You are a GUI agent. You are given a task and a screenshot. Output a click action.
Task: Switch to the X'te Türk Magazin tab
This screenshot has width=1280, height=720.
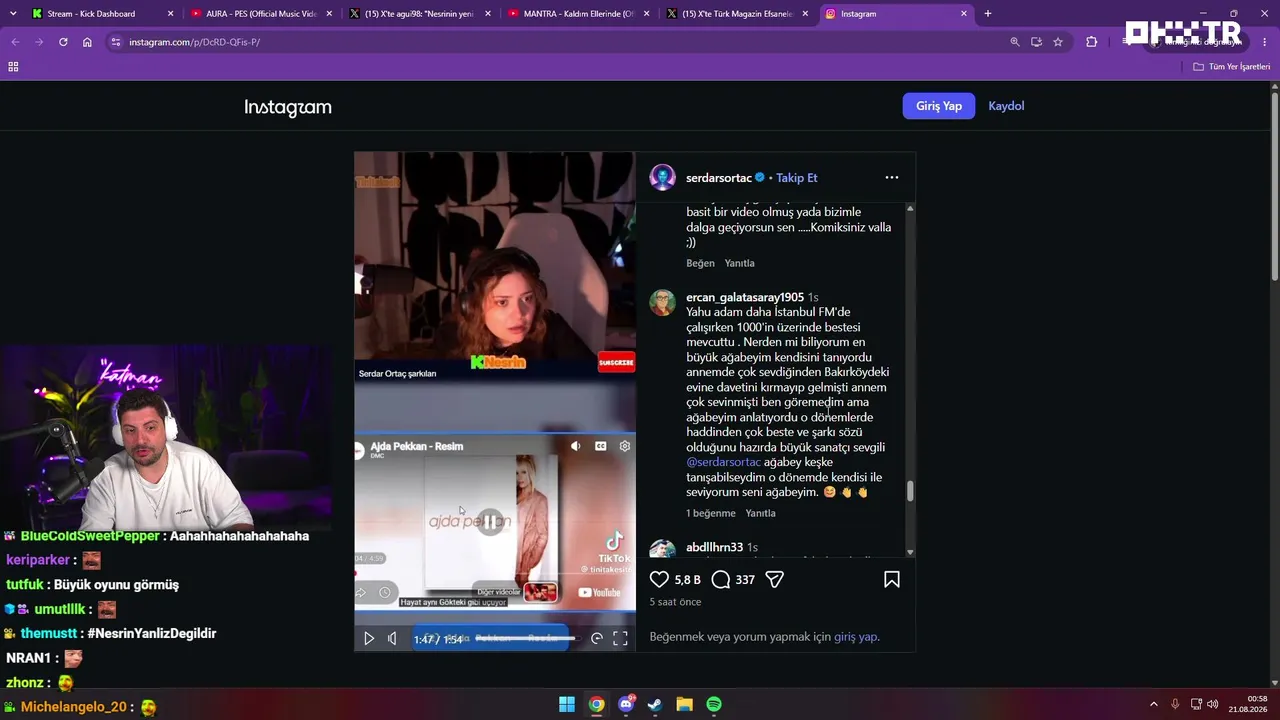pyautogui.click(x=738, y=14)
